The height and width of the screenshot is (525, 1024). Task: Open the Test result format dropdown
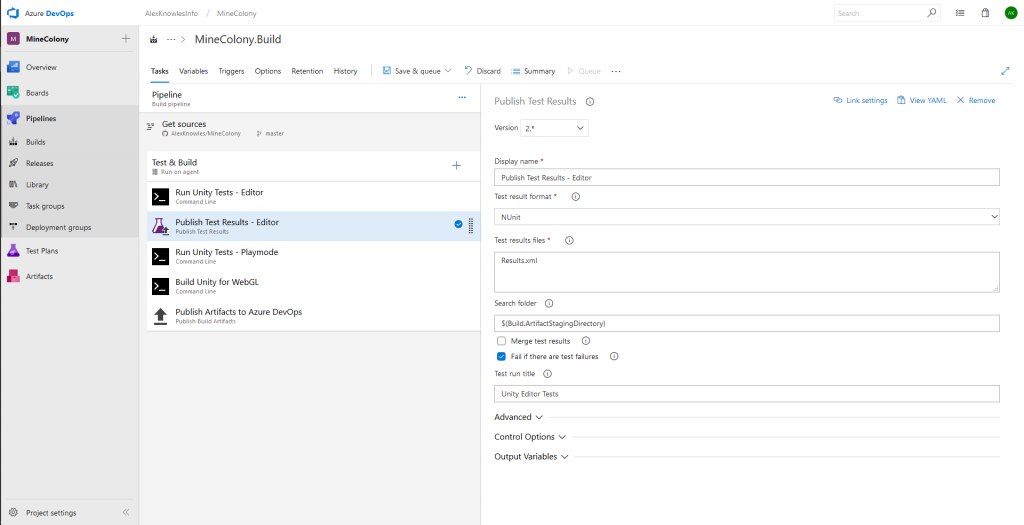tap(746, 216)
